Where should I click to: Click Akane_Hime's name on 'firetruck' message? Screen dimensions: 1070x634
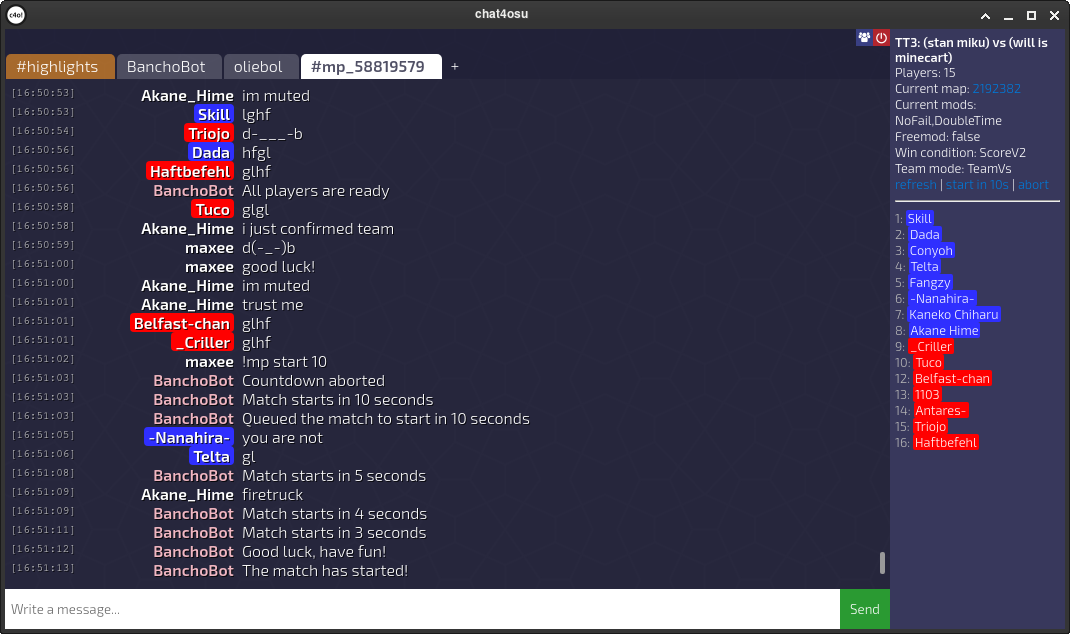tap(187, 495)
